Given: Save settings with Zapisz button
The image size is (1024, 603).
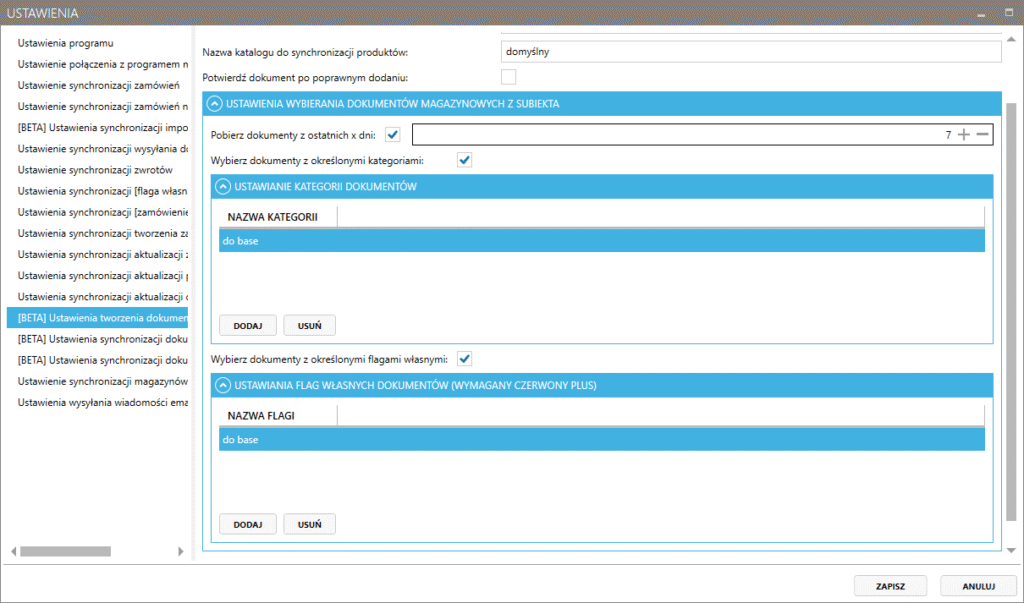Looking at the screenshot, I should point(890,585).
